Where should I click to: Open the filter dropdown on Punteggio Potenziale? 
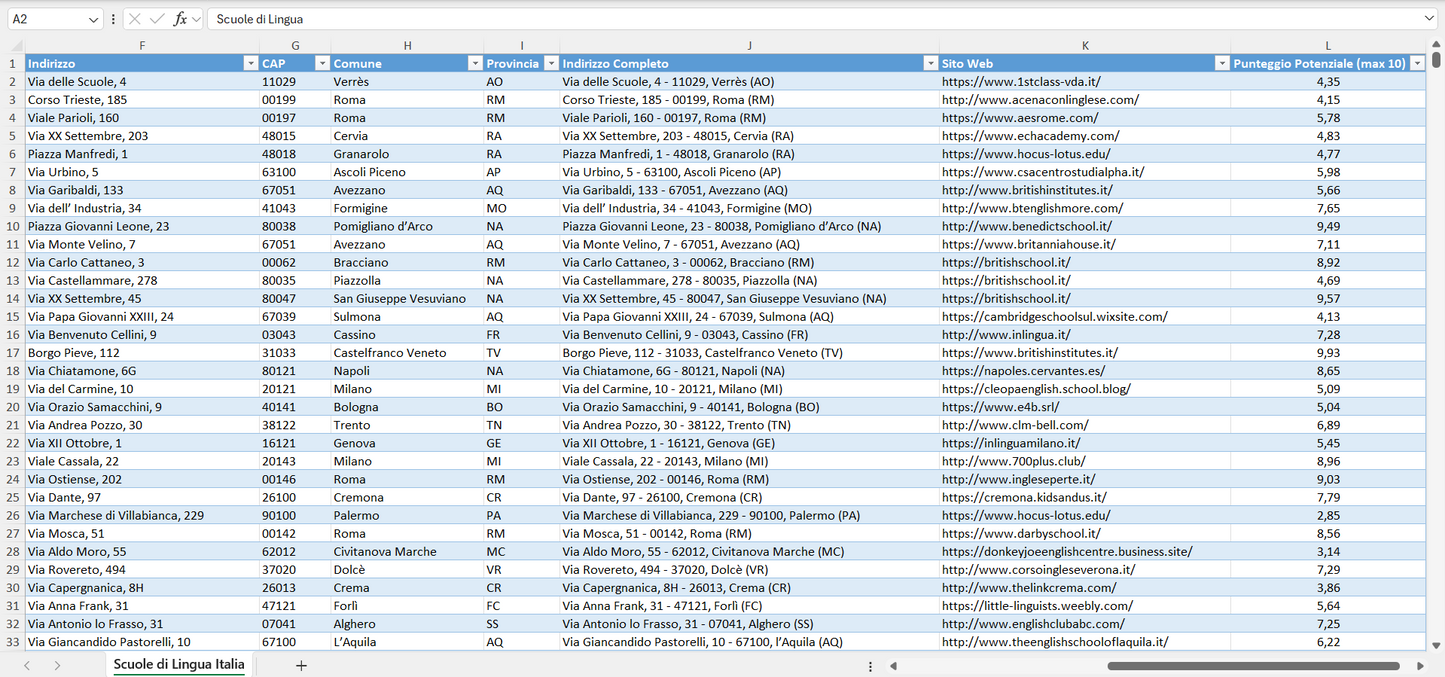pyautogui.click(x=1418, y=62)
